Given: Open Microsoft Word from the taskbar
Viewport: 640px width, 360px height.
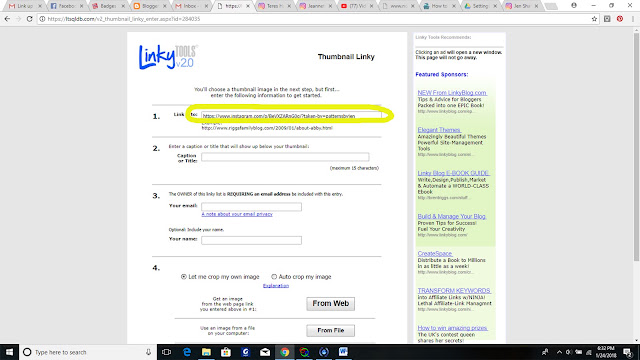Looking at the screenshot, I should 343,352.
